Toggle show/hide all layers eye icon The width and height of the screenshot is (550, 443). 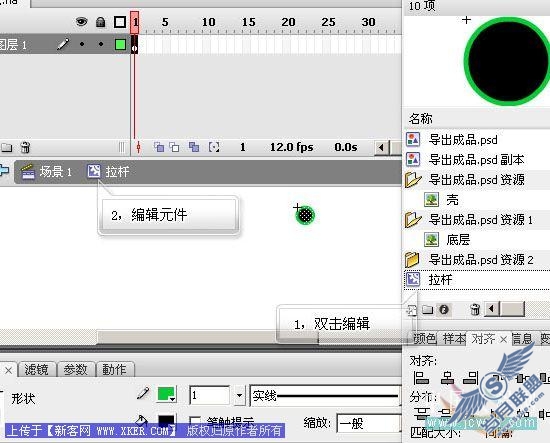81,22
